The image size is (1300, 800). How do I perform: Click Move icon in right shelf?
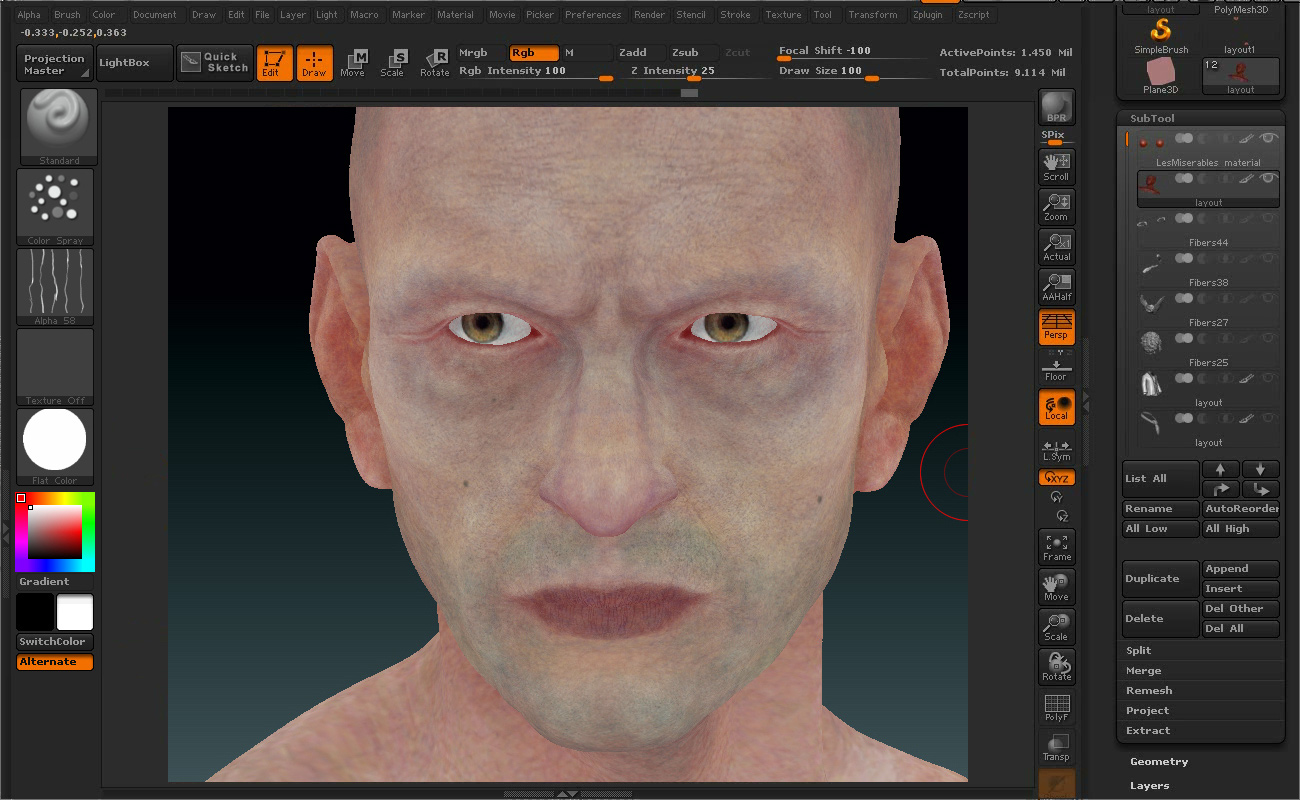click(x=1057, y=587)
